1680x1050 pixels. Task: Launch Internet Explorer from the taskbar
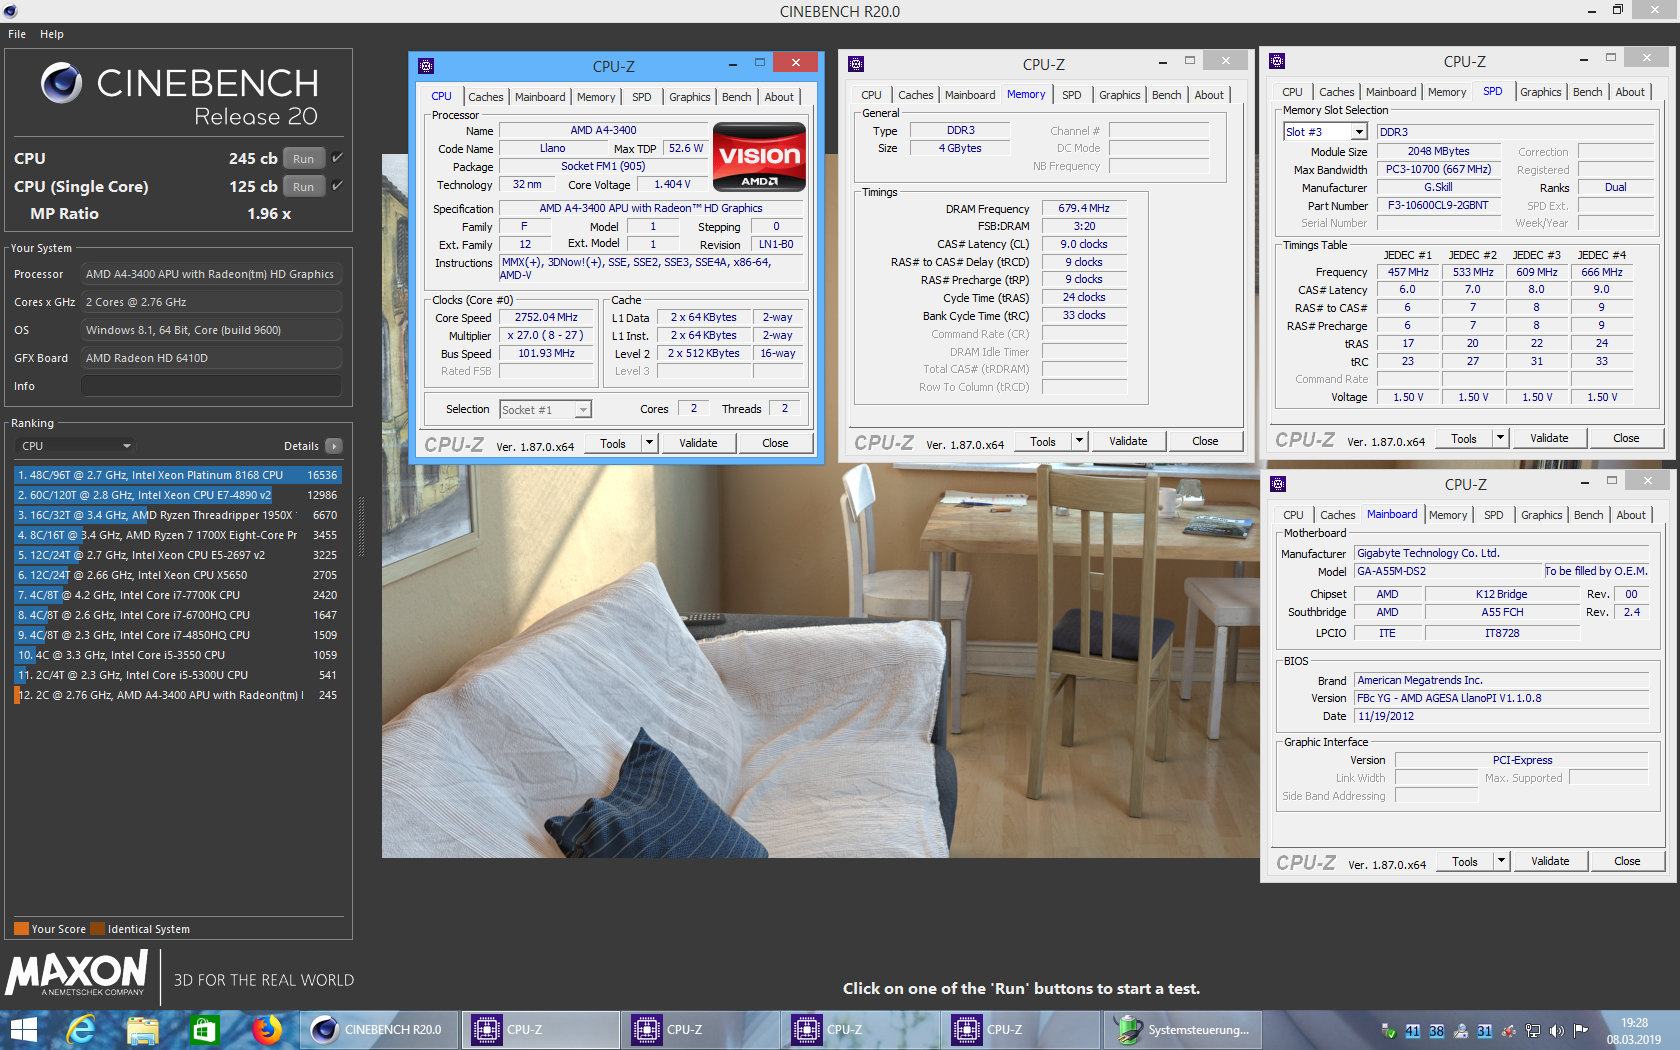[81, 1030]
